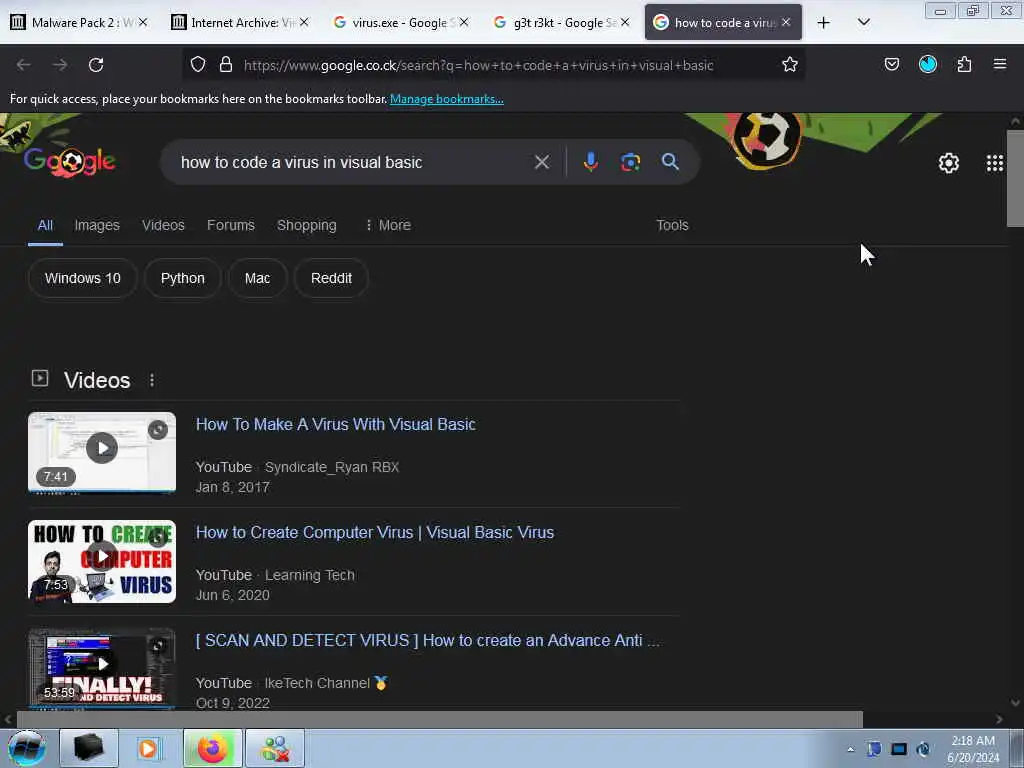Select the Shopping search tab

point(306,225)
